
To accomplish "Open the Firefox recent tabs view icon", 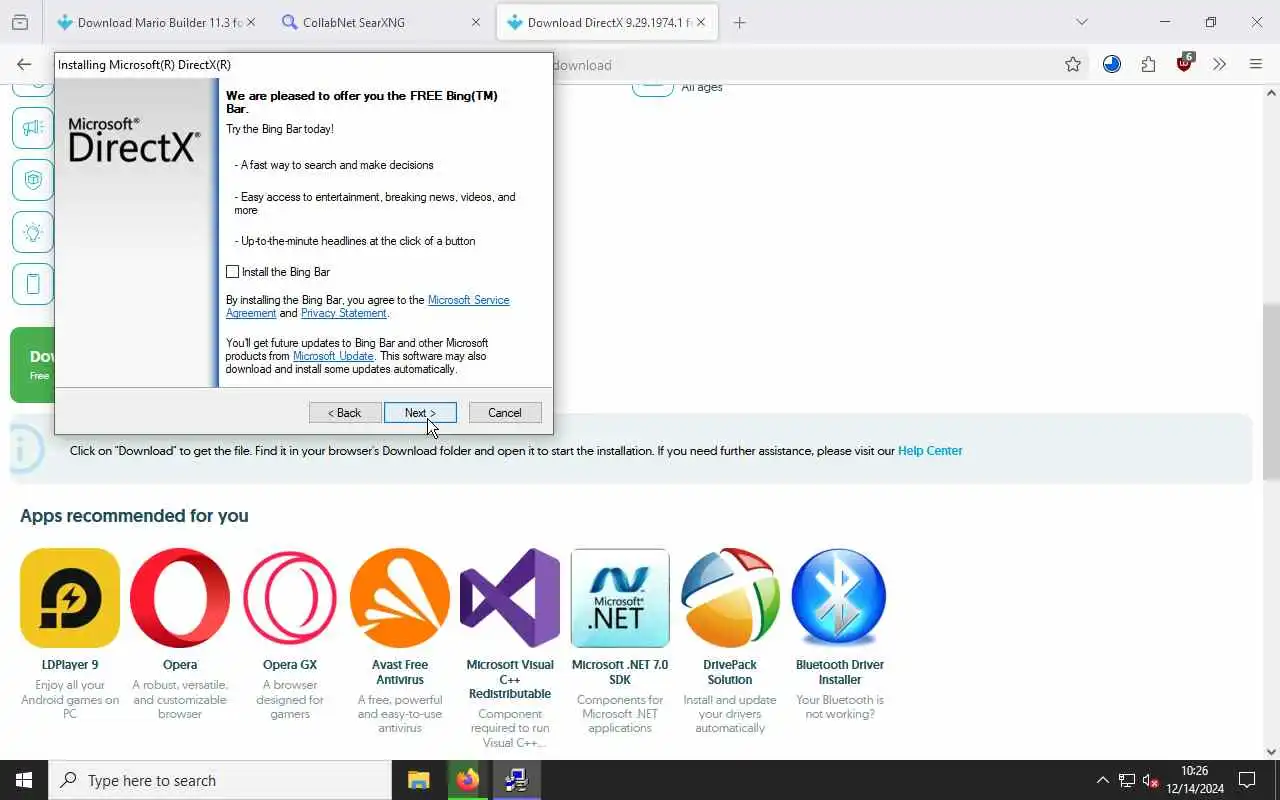I will point(20,22).
